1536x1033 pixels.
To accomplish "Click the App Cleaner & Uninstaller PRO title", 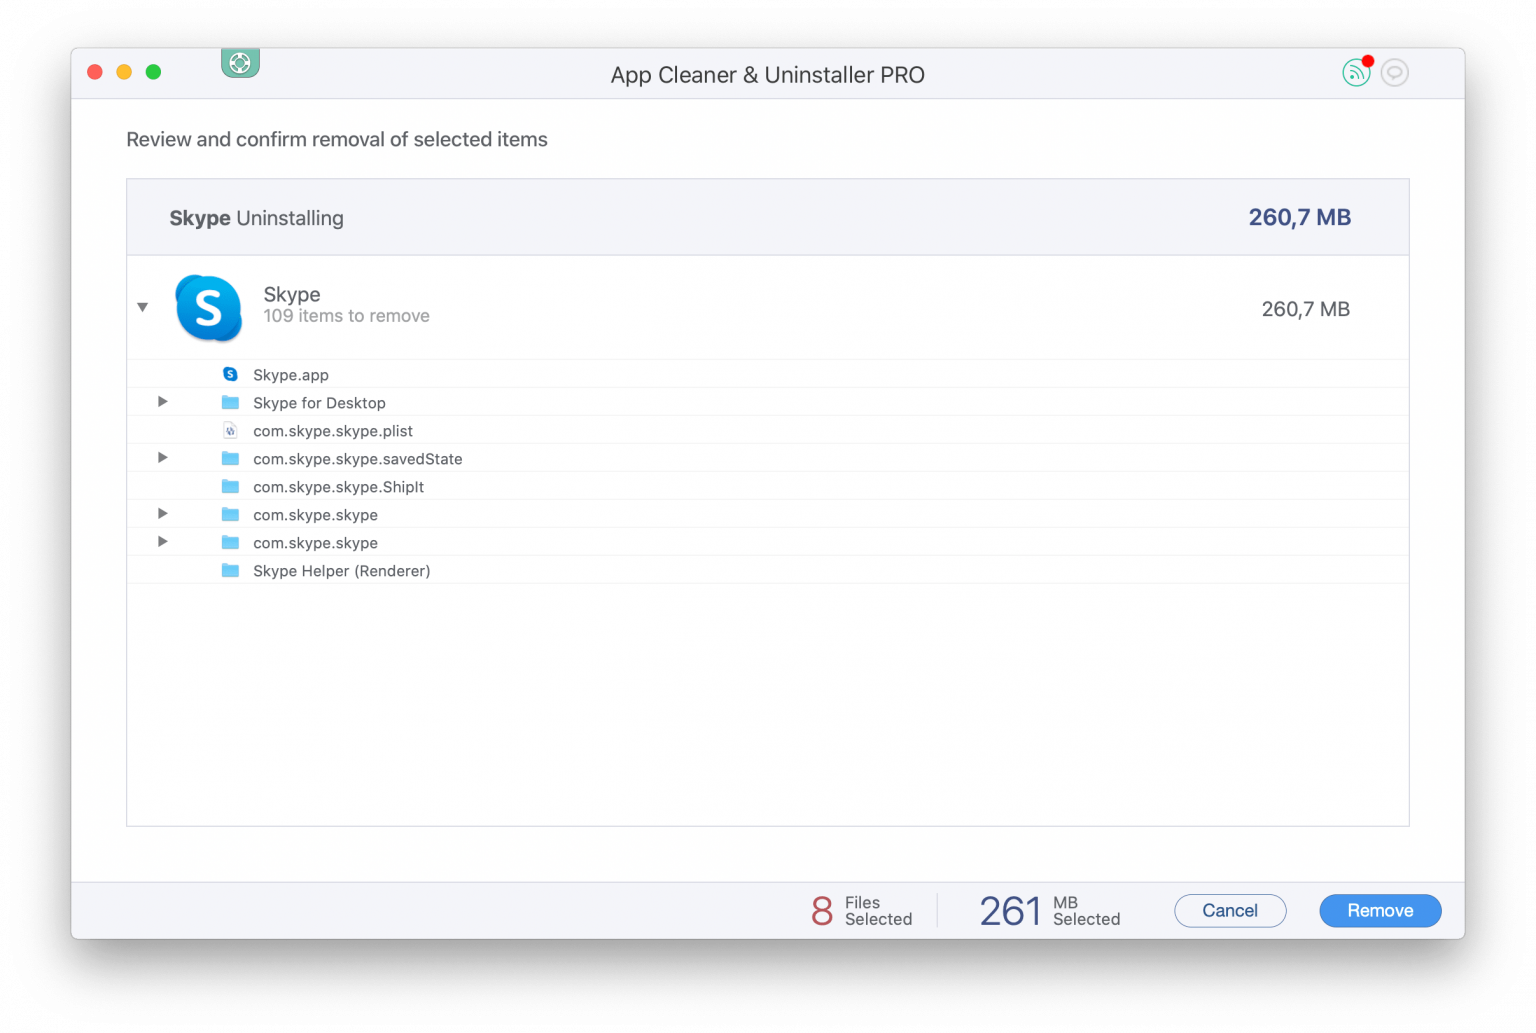I will 768,75.
